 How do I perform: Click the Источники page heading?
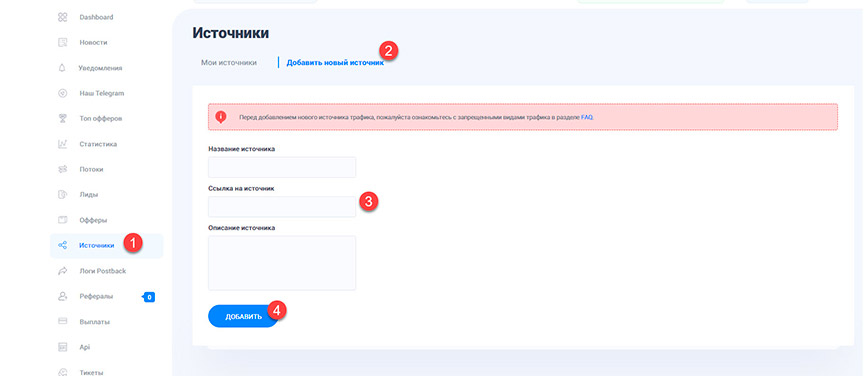point(230,33)
